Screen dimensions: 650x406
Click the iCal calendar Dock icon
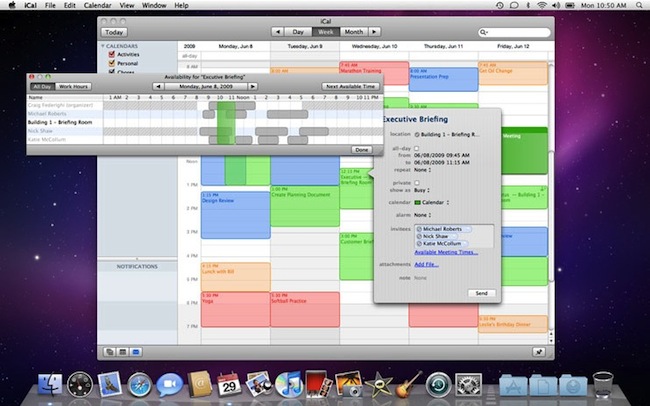tap(229, 384)
